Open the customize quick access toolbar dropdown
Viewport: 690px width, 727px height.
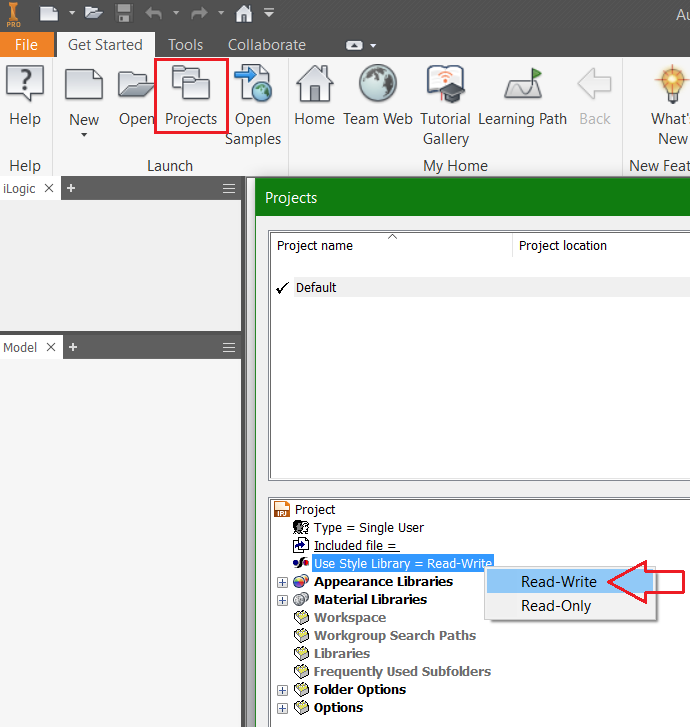(269, 13)
